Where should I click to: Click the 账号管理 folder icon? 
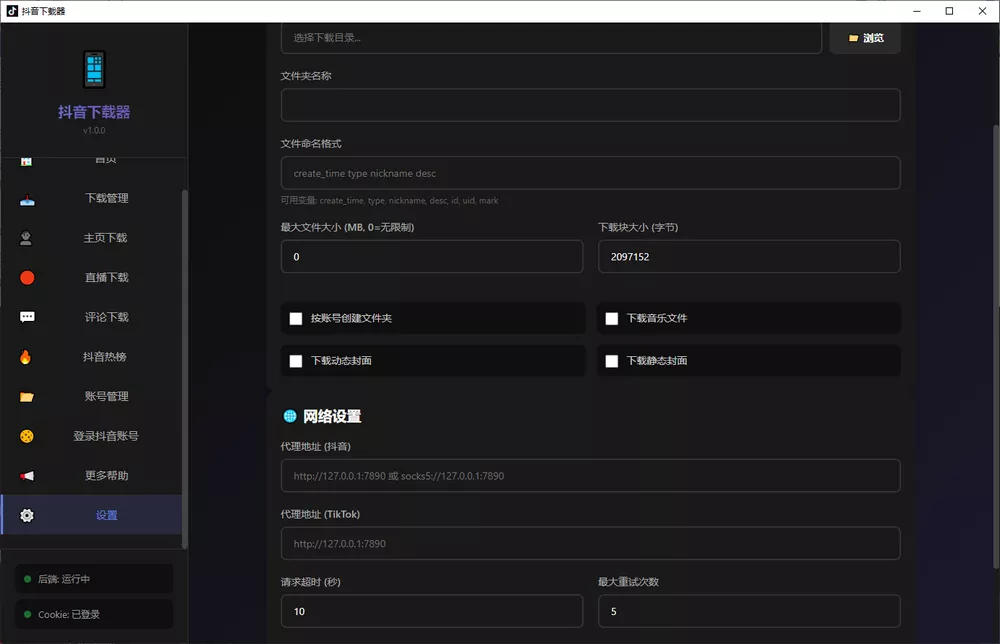[26, 396]
